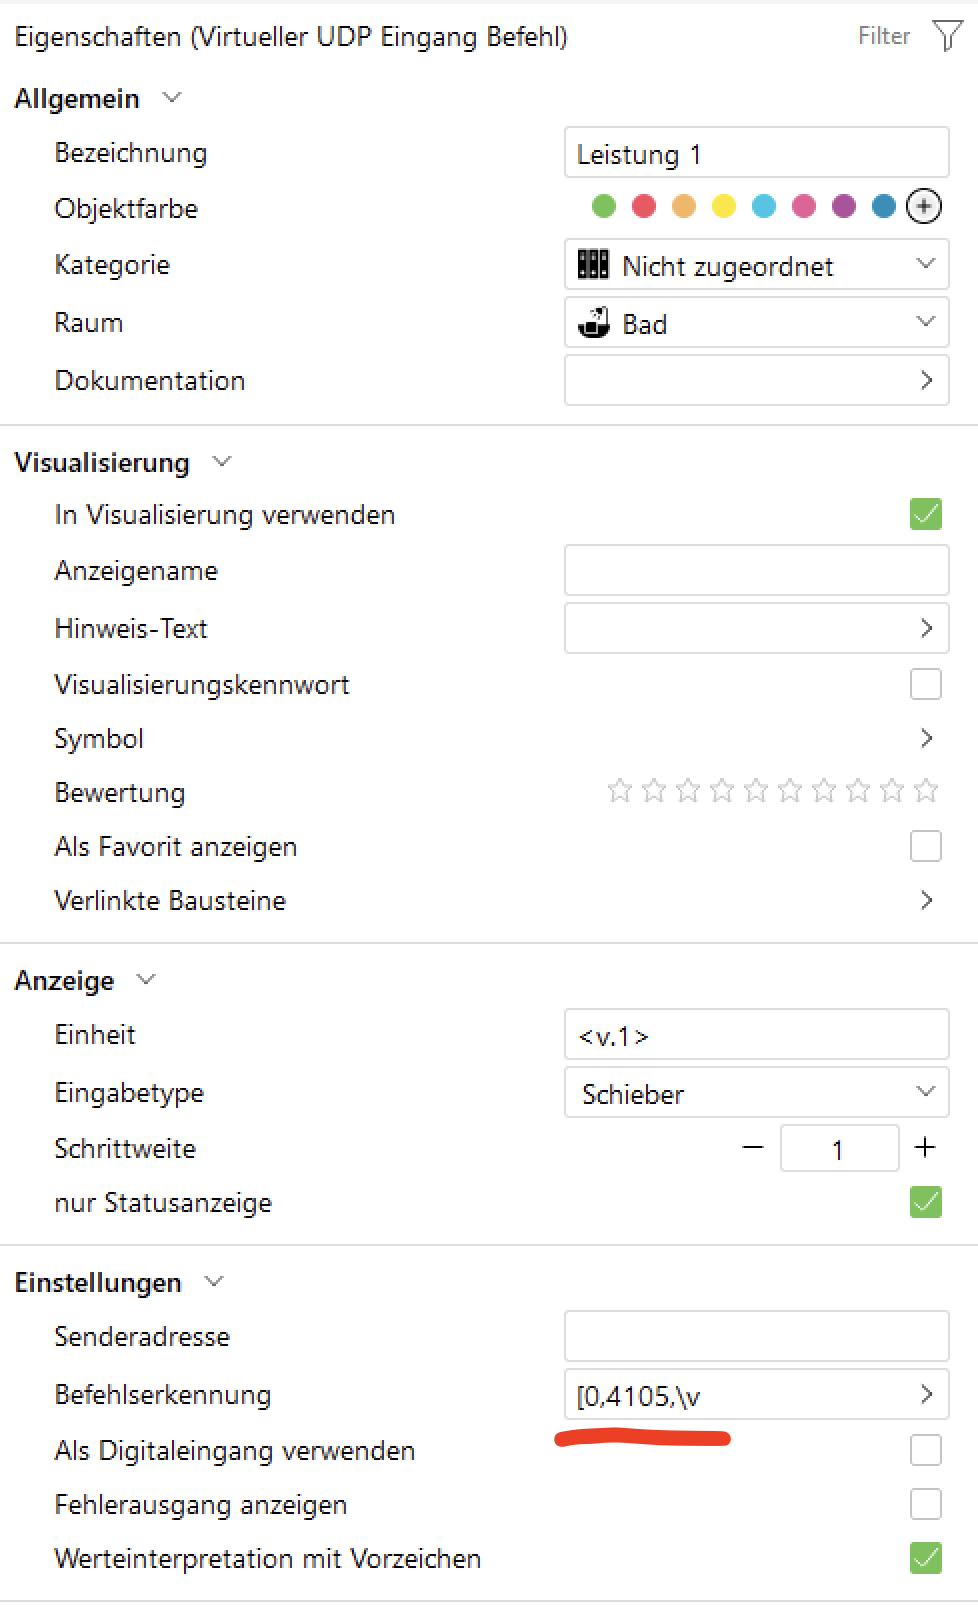Click the Bezeichnung text field
Screen dimensions: 978x1608
[756, 153]
